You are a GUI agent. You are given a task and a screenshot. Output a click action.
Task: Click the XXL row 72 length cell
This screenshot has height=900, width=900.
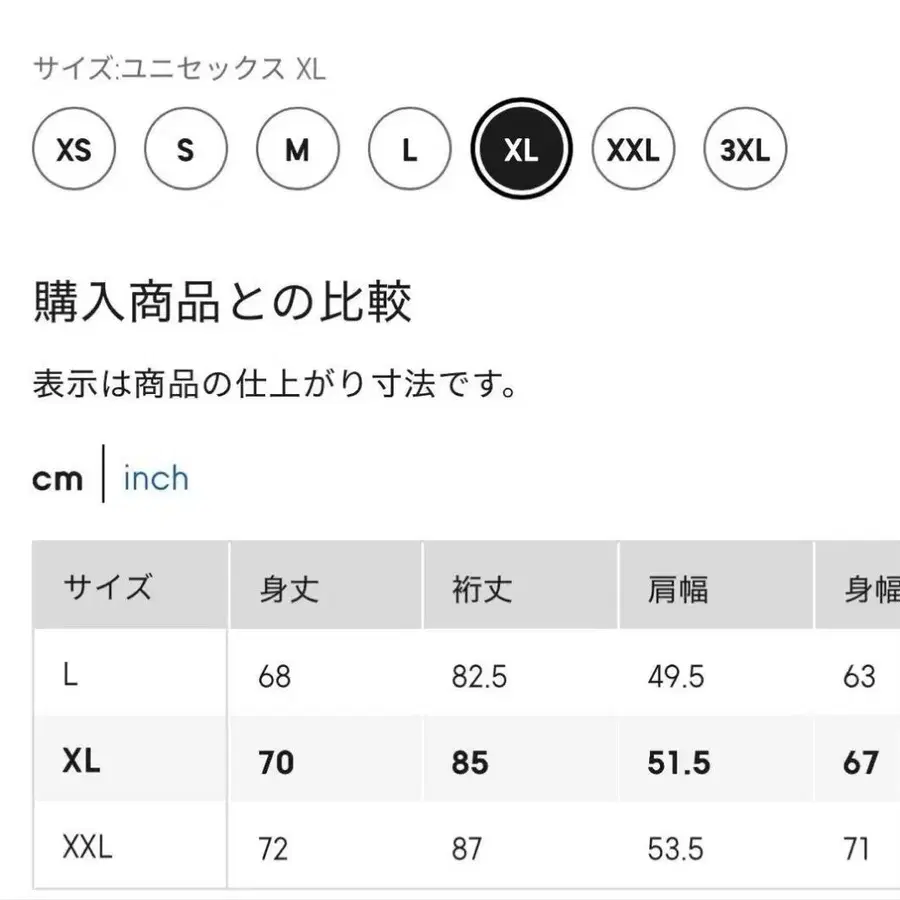click(273, 850)
